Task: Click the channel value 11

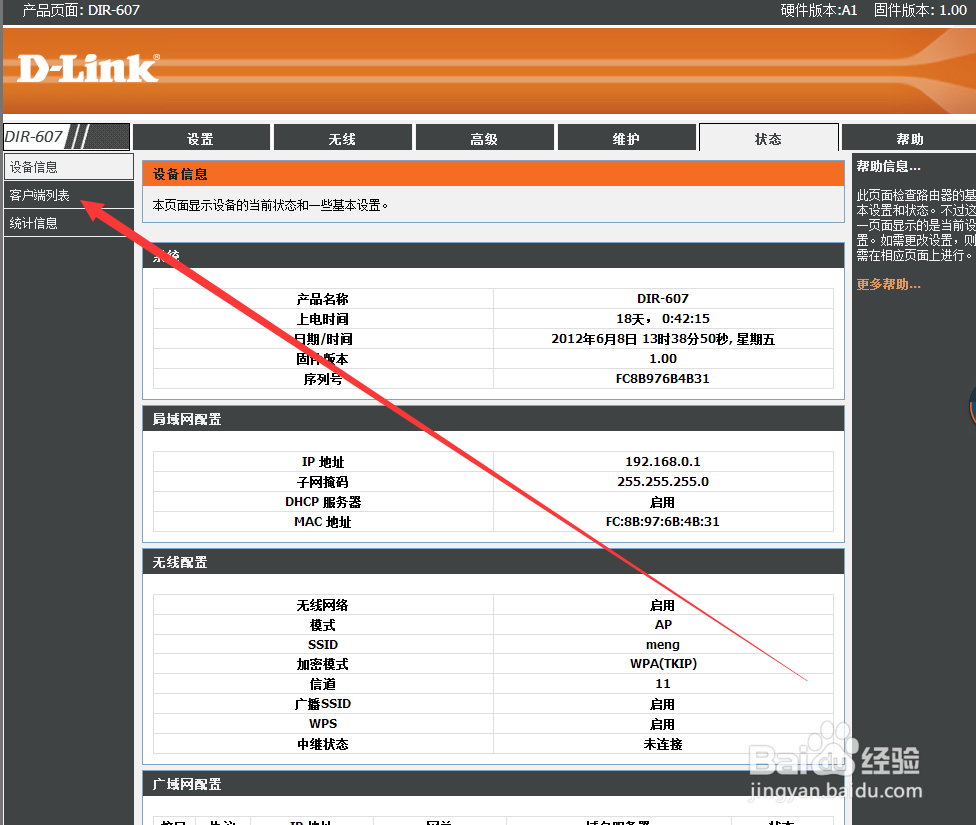Action: 663,684
